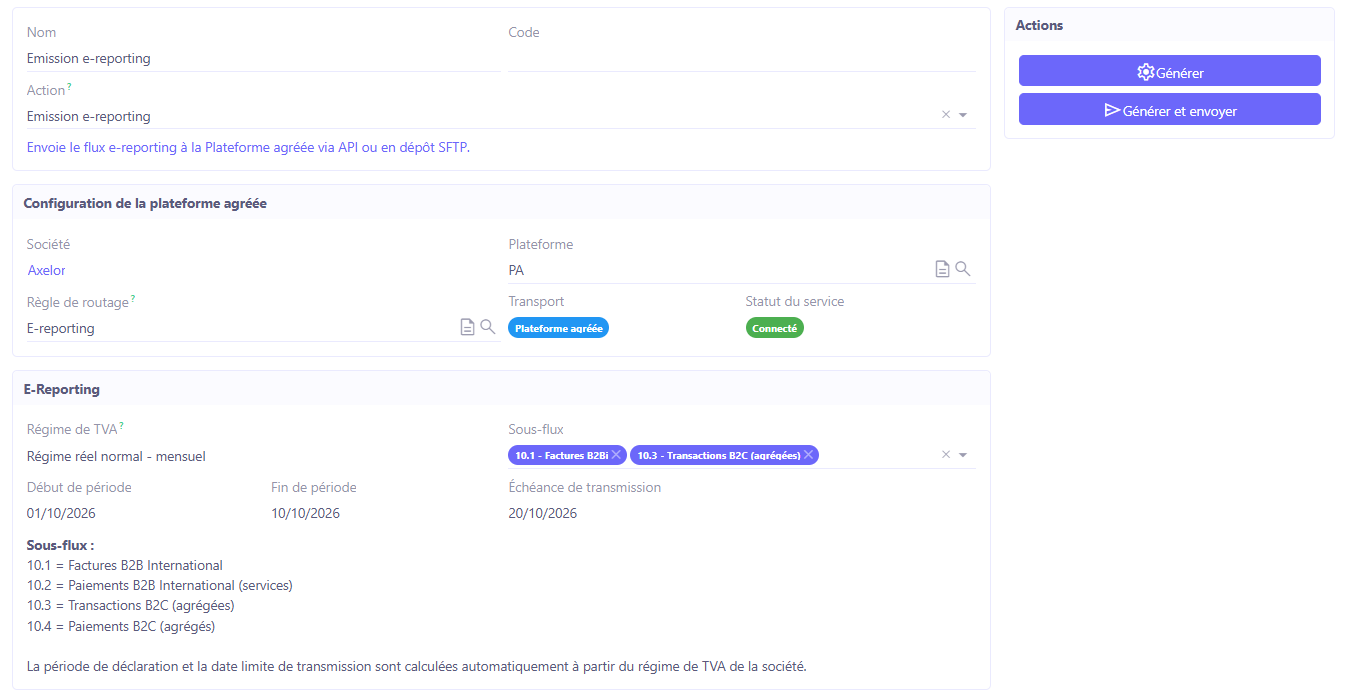Click the help mark beside Régime de TVA
This screenshot has height=697, width=1347.
tap(121, 427)
